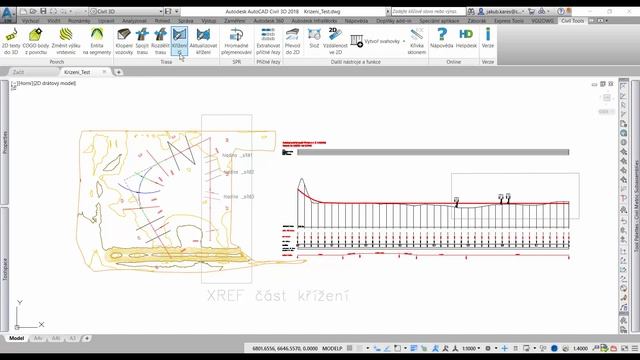
Task: Switch to the Express Tools tab
Action: click(x=508, y=20)
